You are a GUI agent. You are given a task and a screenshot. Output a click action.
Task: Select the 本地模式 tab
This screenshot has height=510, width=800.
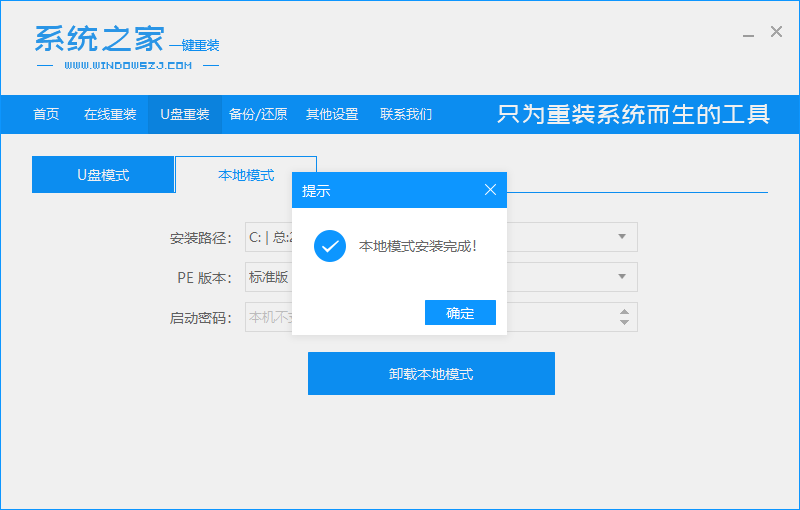pos(246,175)
